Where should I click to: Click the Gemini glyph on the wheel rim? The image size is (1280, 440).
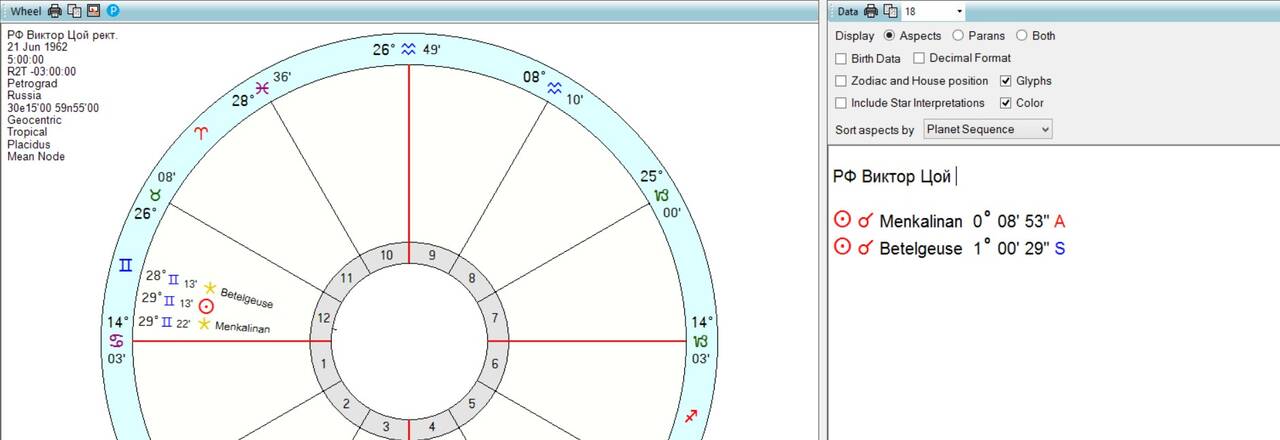pyautogui.click(x=125, y=265)
